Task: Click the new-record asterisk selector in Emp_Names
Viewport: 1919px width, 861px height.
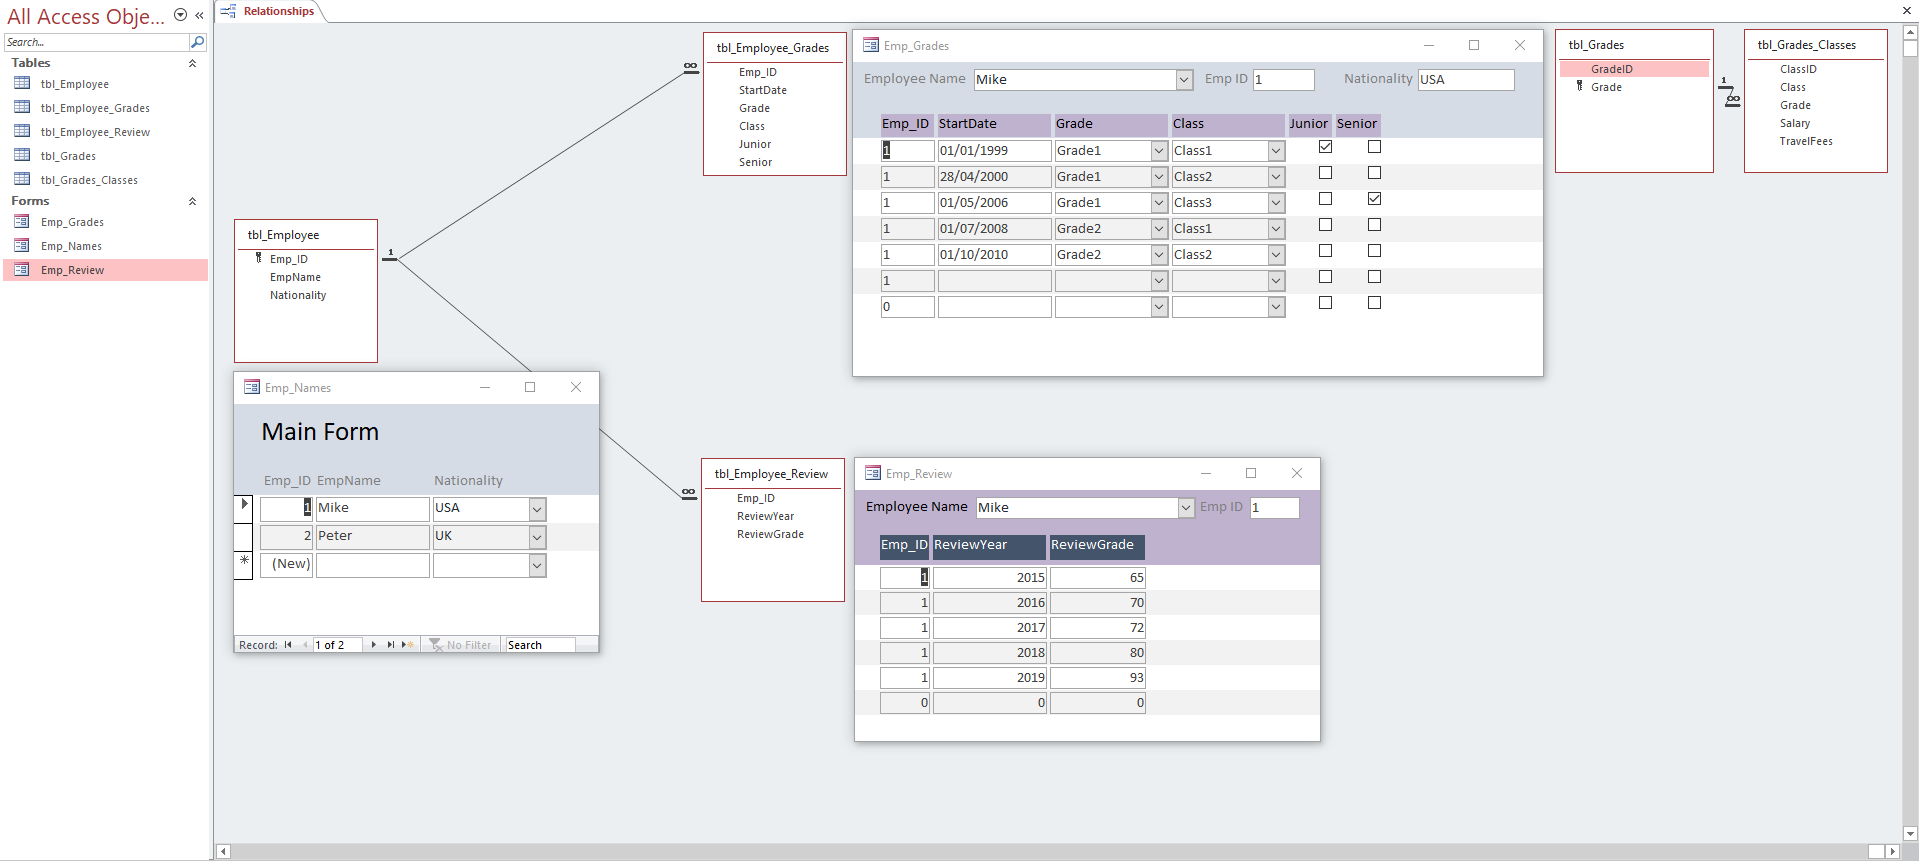Action: (244, 563)
